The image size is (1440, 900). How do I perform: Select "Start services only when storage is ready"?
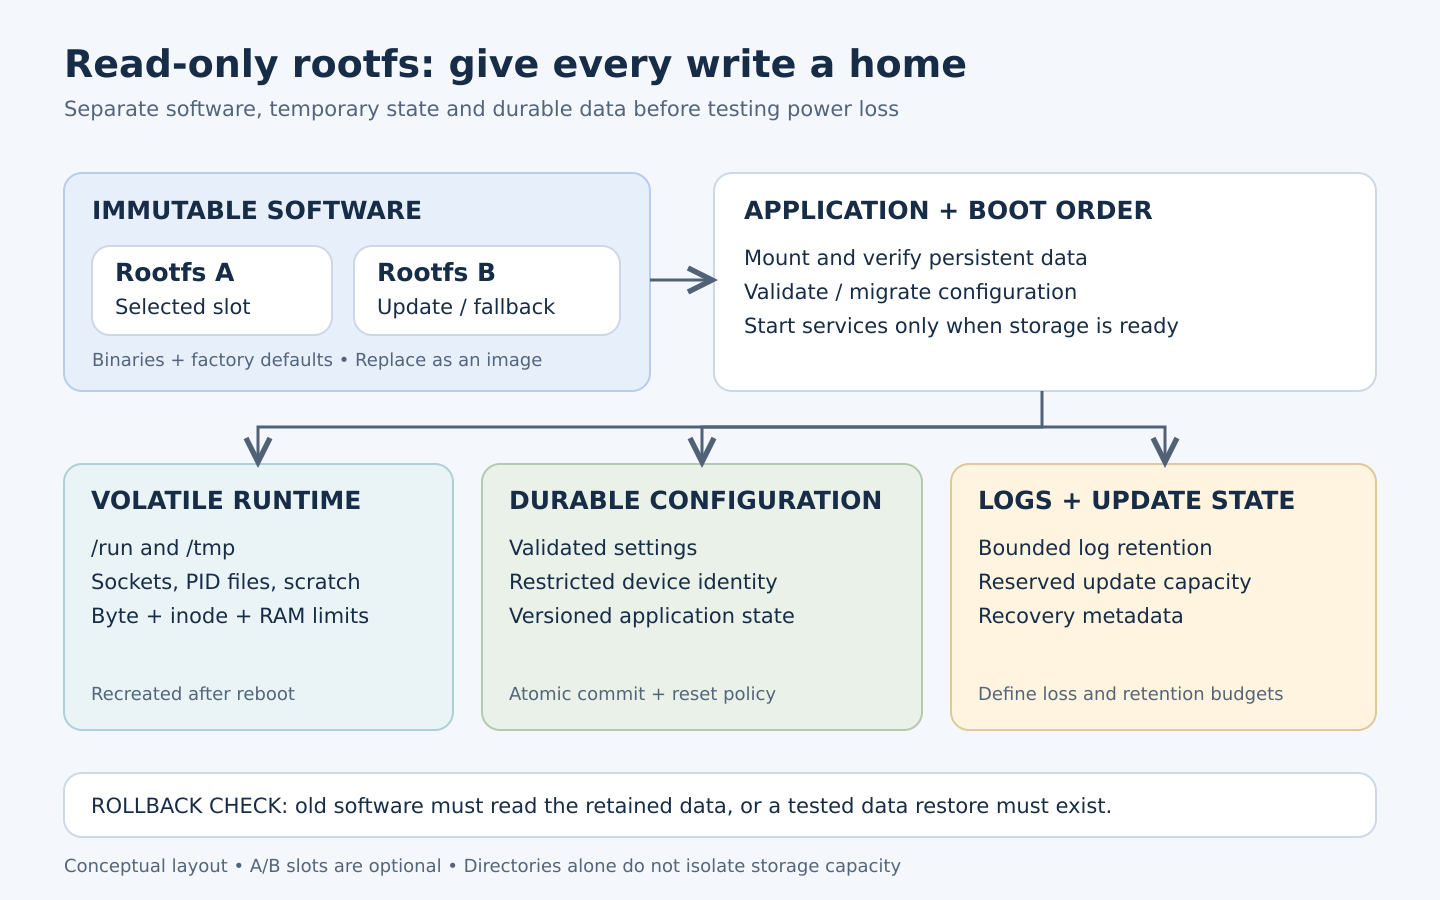point(961,326)
